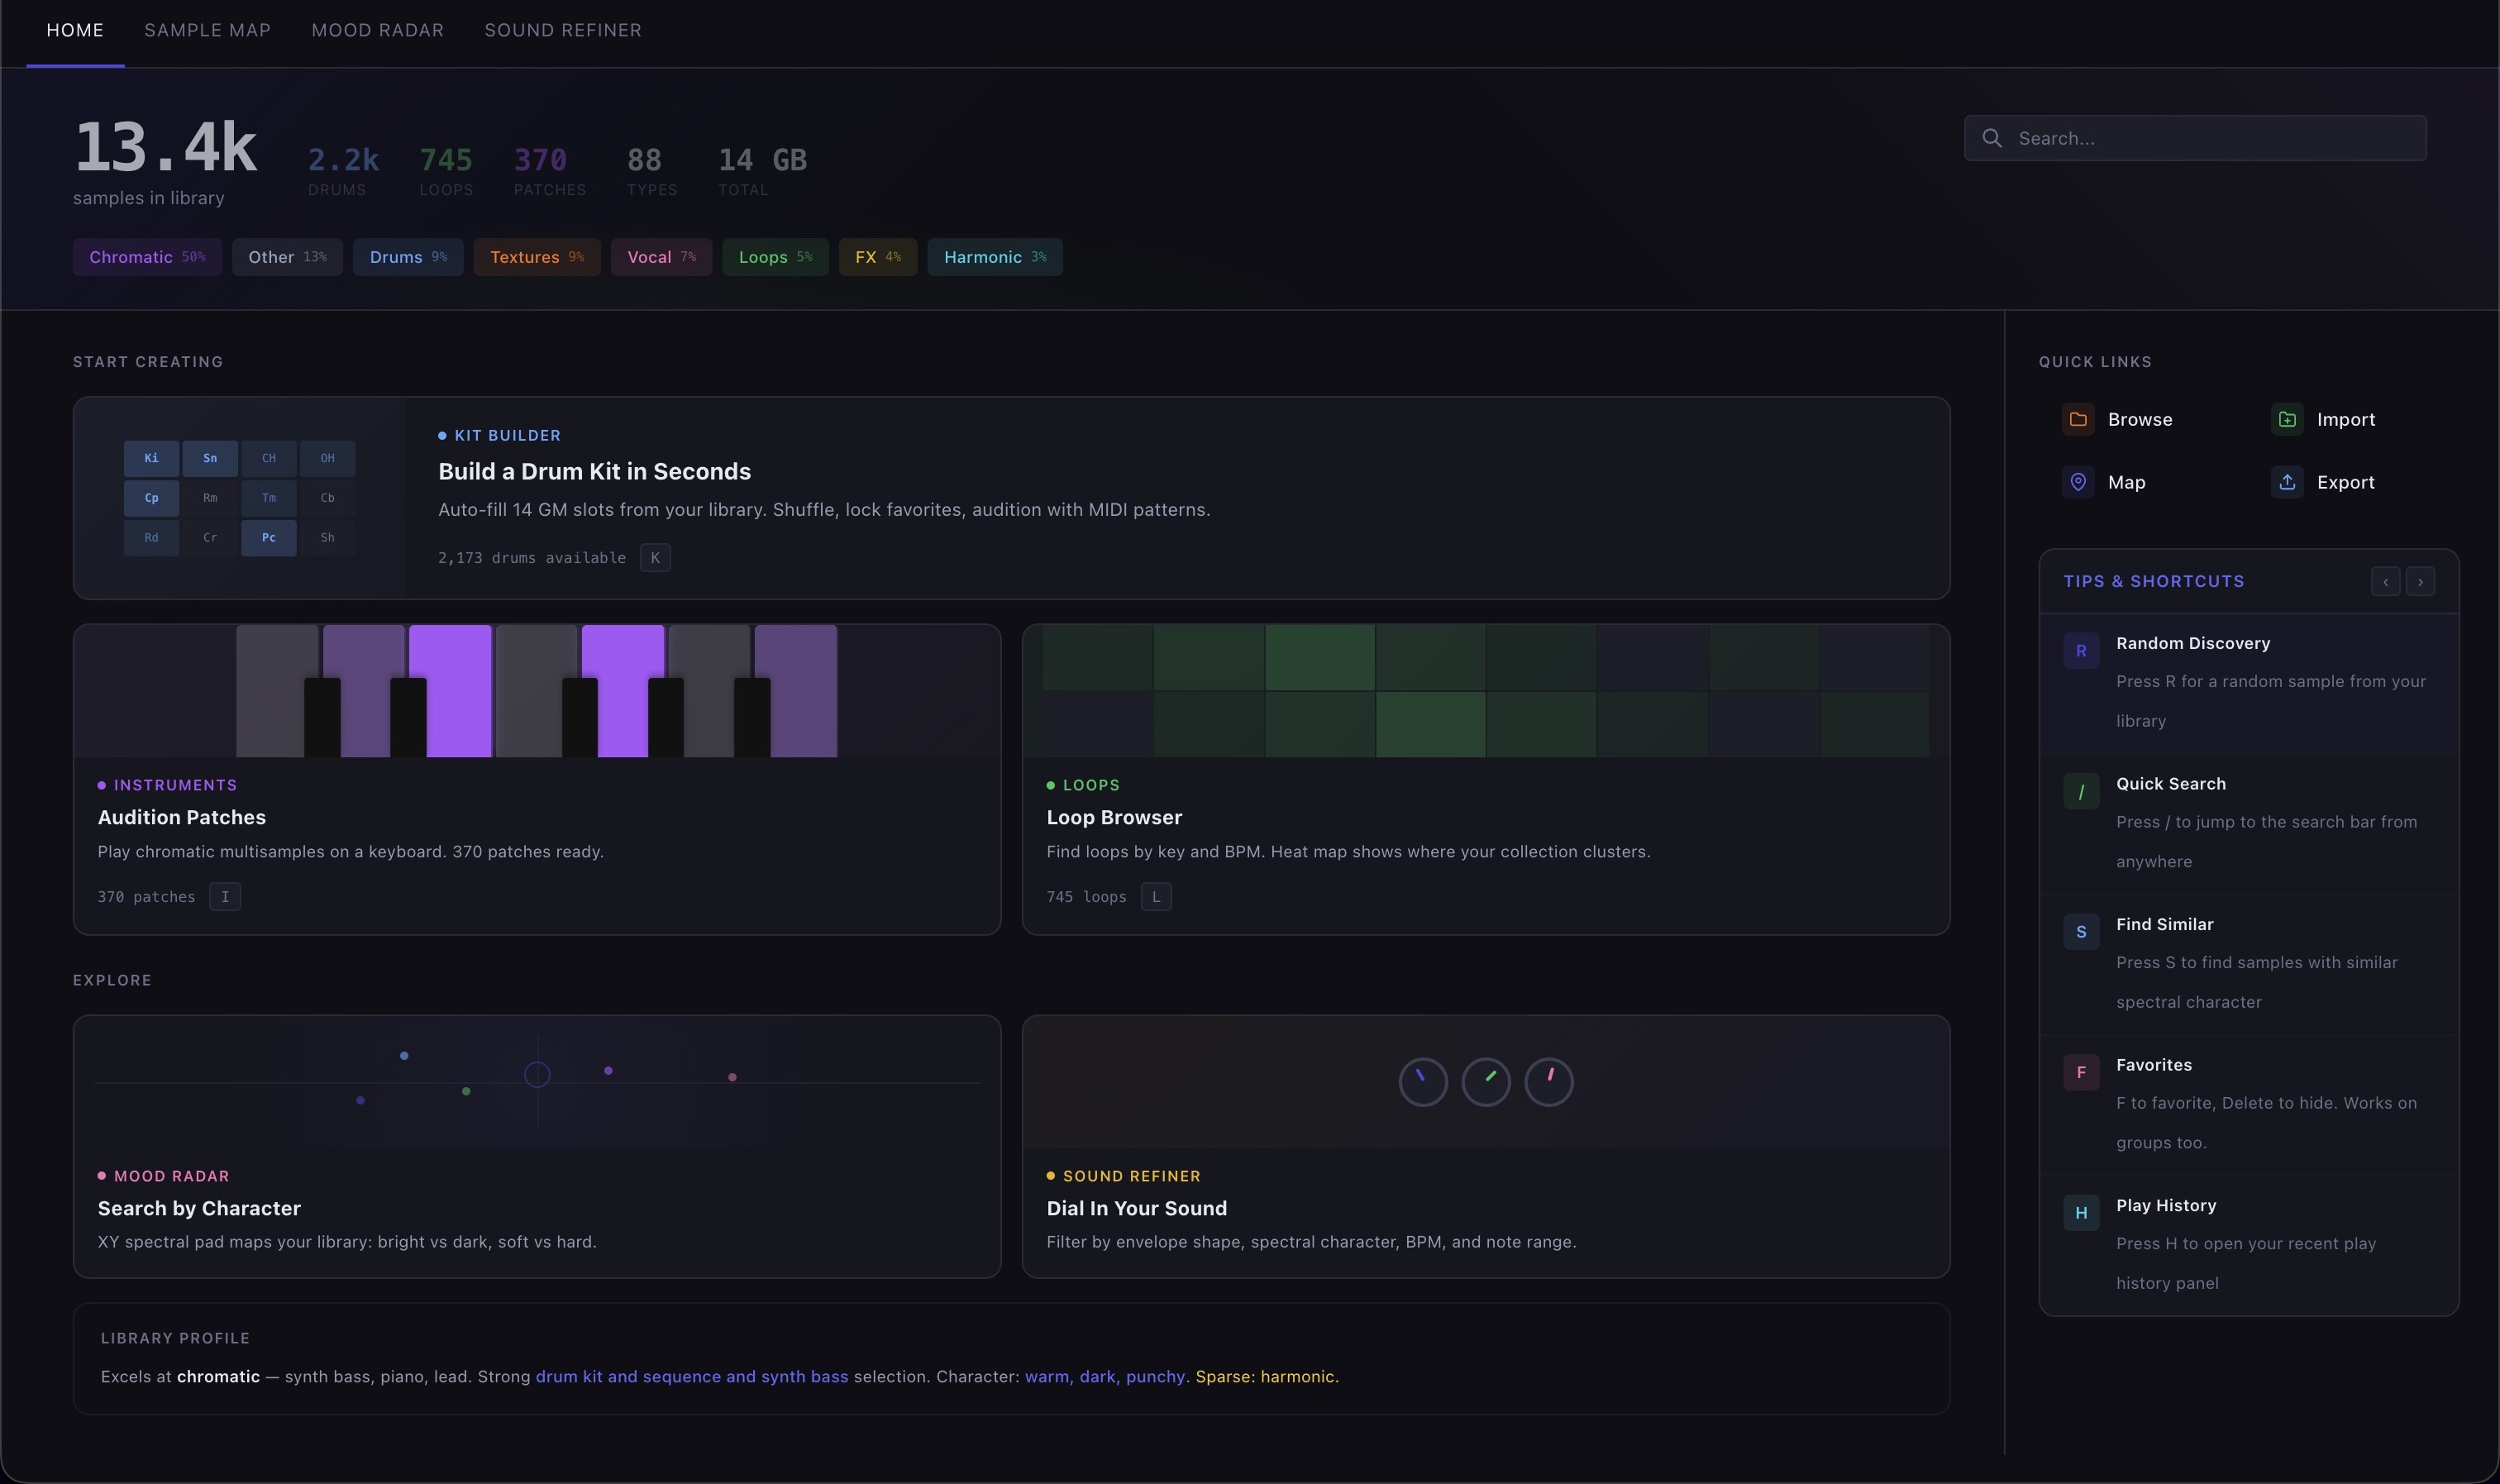
Task: Open the Sound Refiner tab
Action: point(562,30)
